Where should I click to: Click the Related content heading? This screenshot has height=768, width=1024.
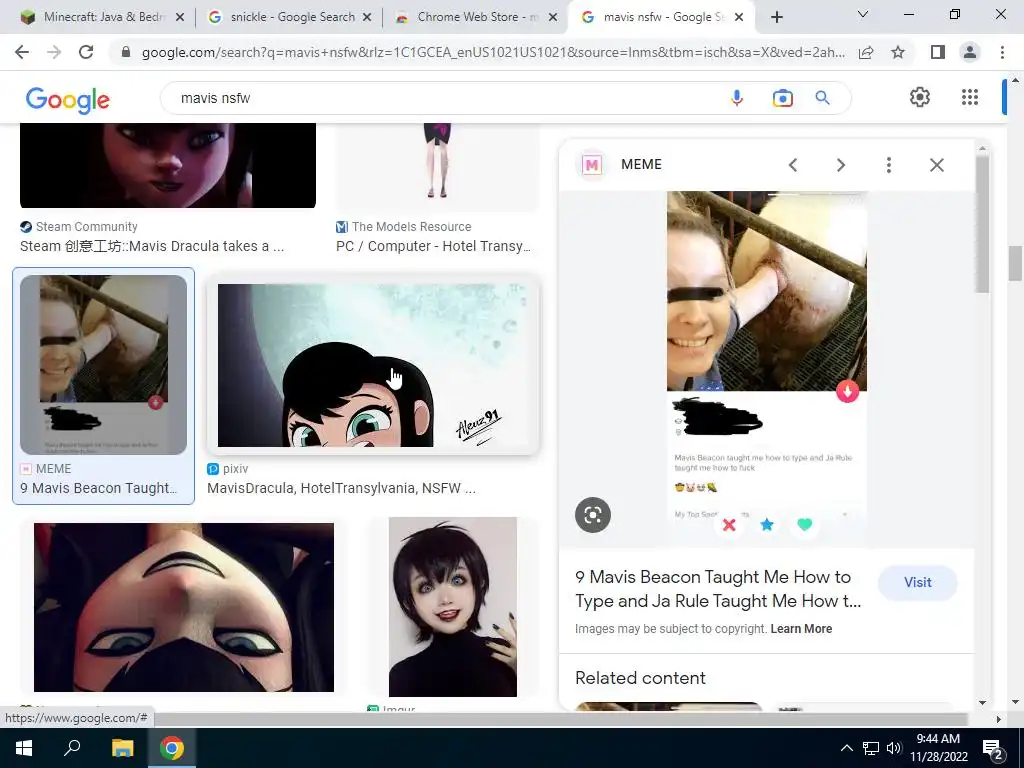coord(640,678)
